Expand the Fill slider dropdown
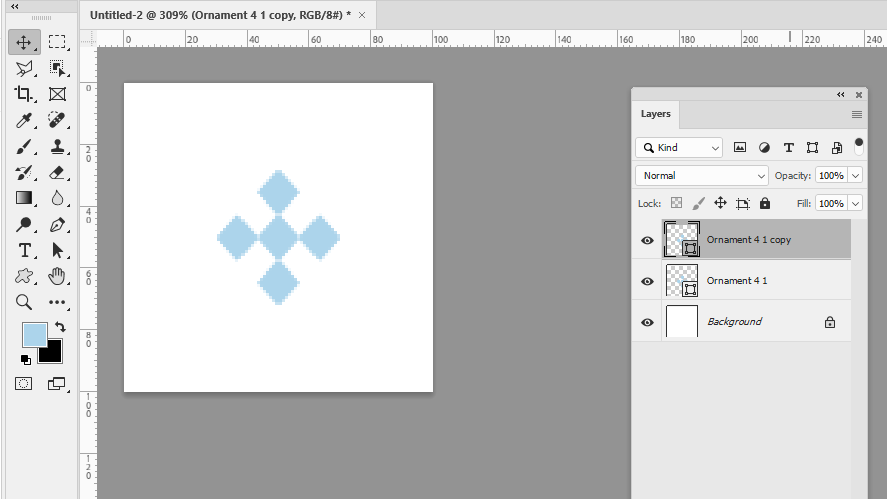This screenshot has width=887, height=499. 855,203
